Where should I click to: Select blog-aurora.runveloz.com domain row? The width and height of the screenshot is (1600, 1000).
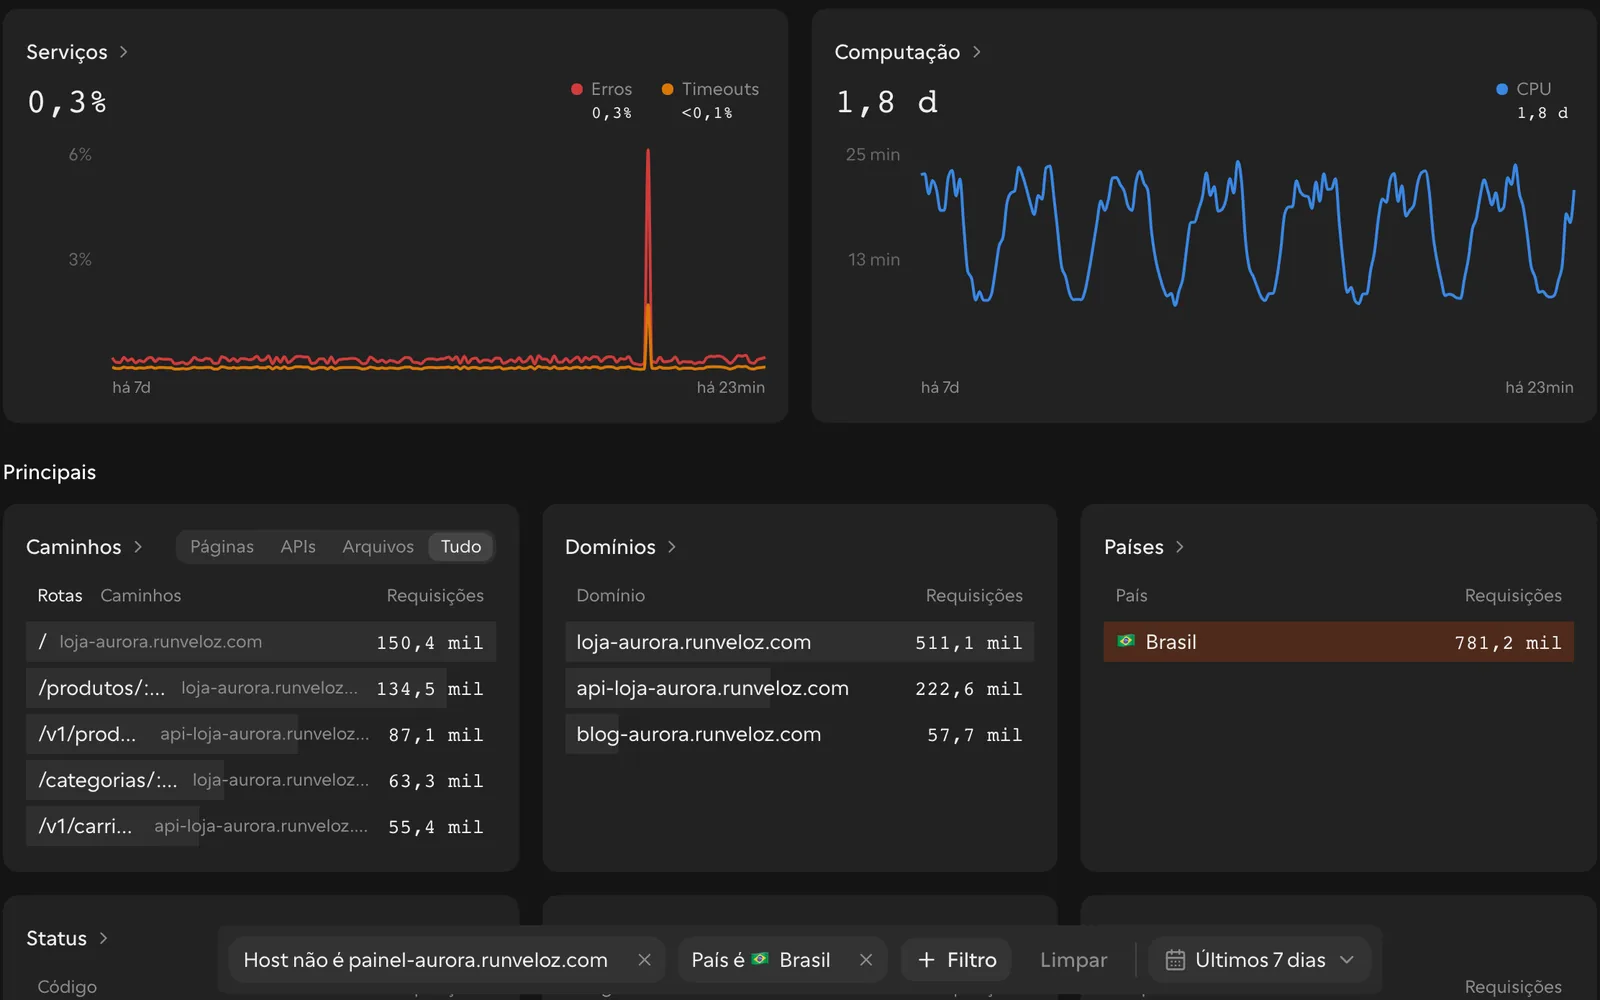799,734
